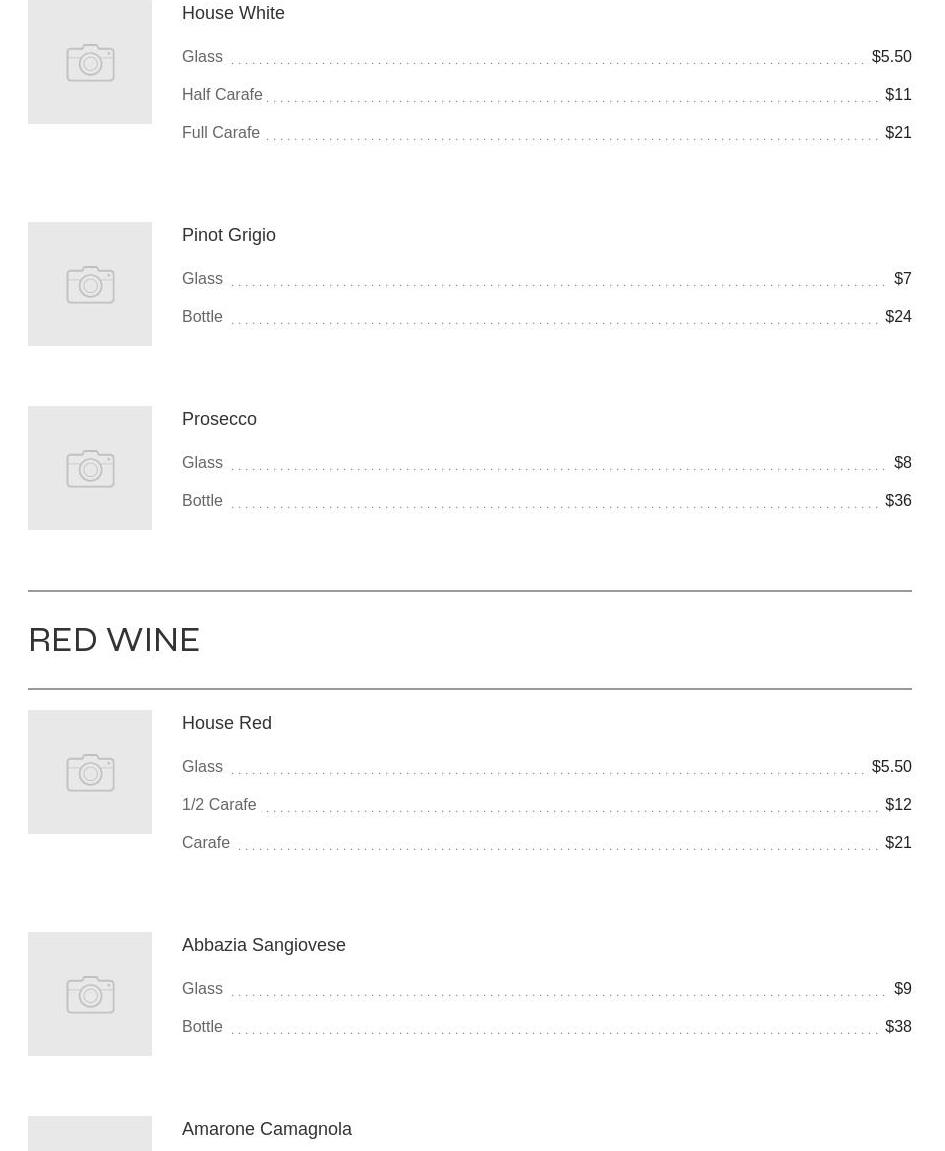Viewport: 945px width, 1151px height.
Task: Select the $36 Prosecco bottle price
Action: (x=898, y=501)
